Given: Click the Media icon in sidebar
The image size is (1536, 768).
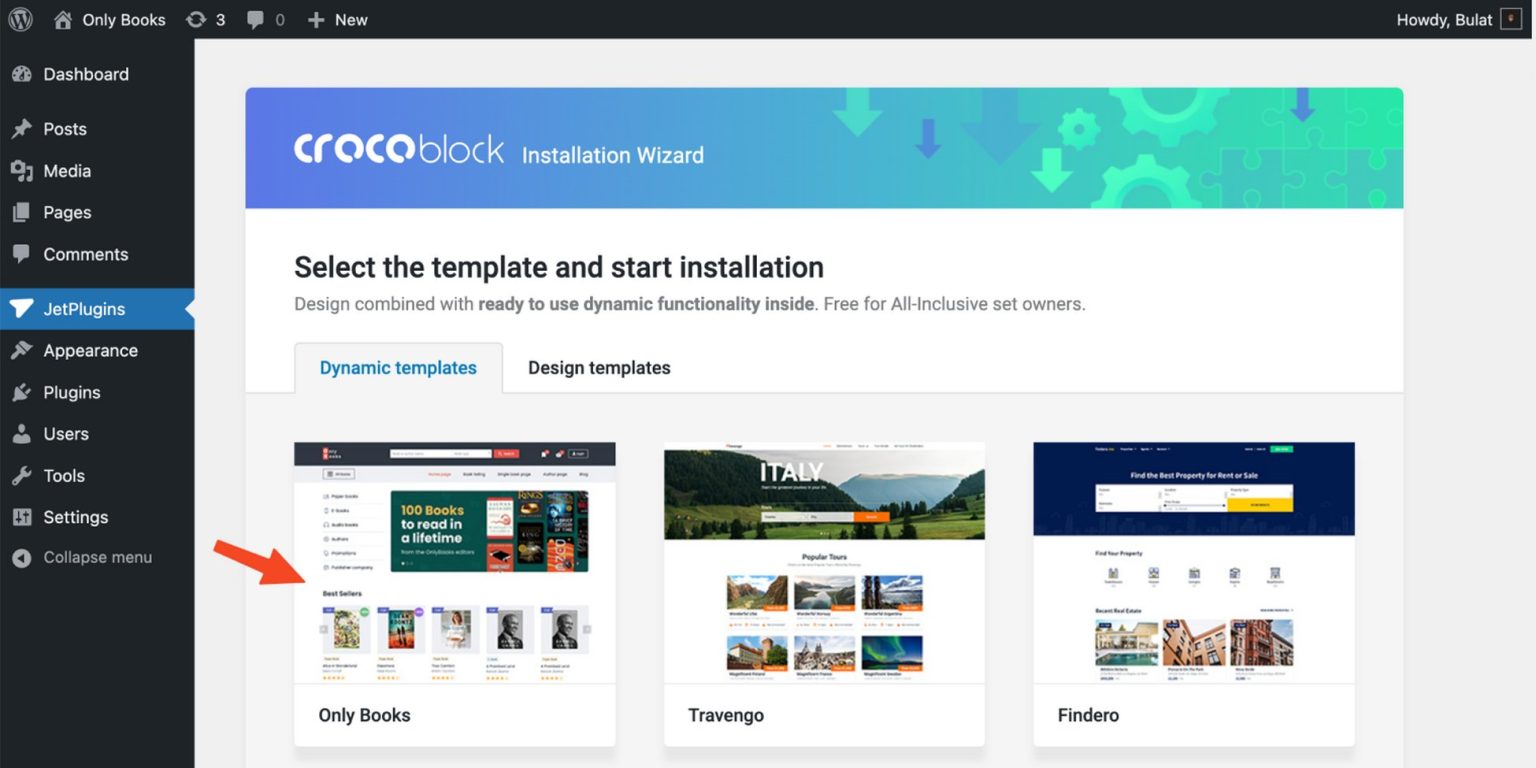Looking at the screenshot, I should coord(22,171).
